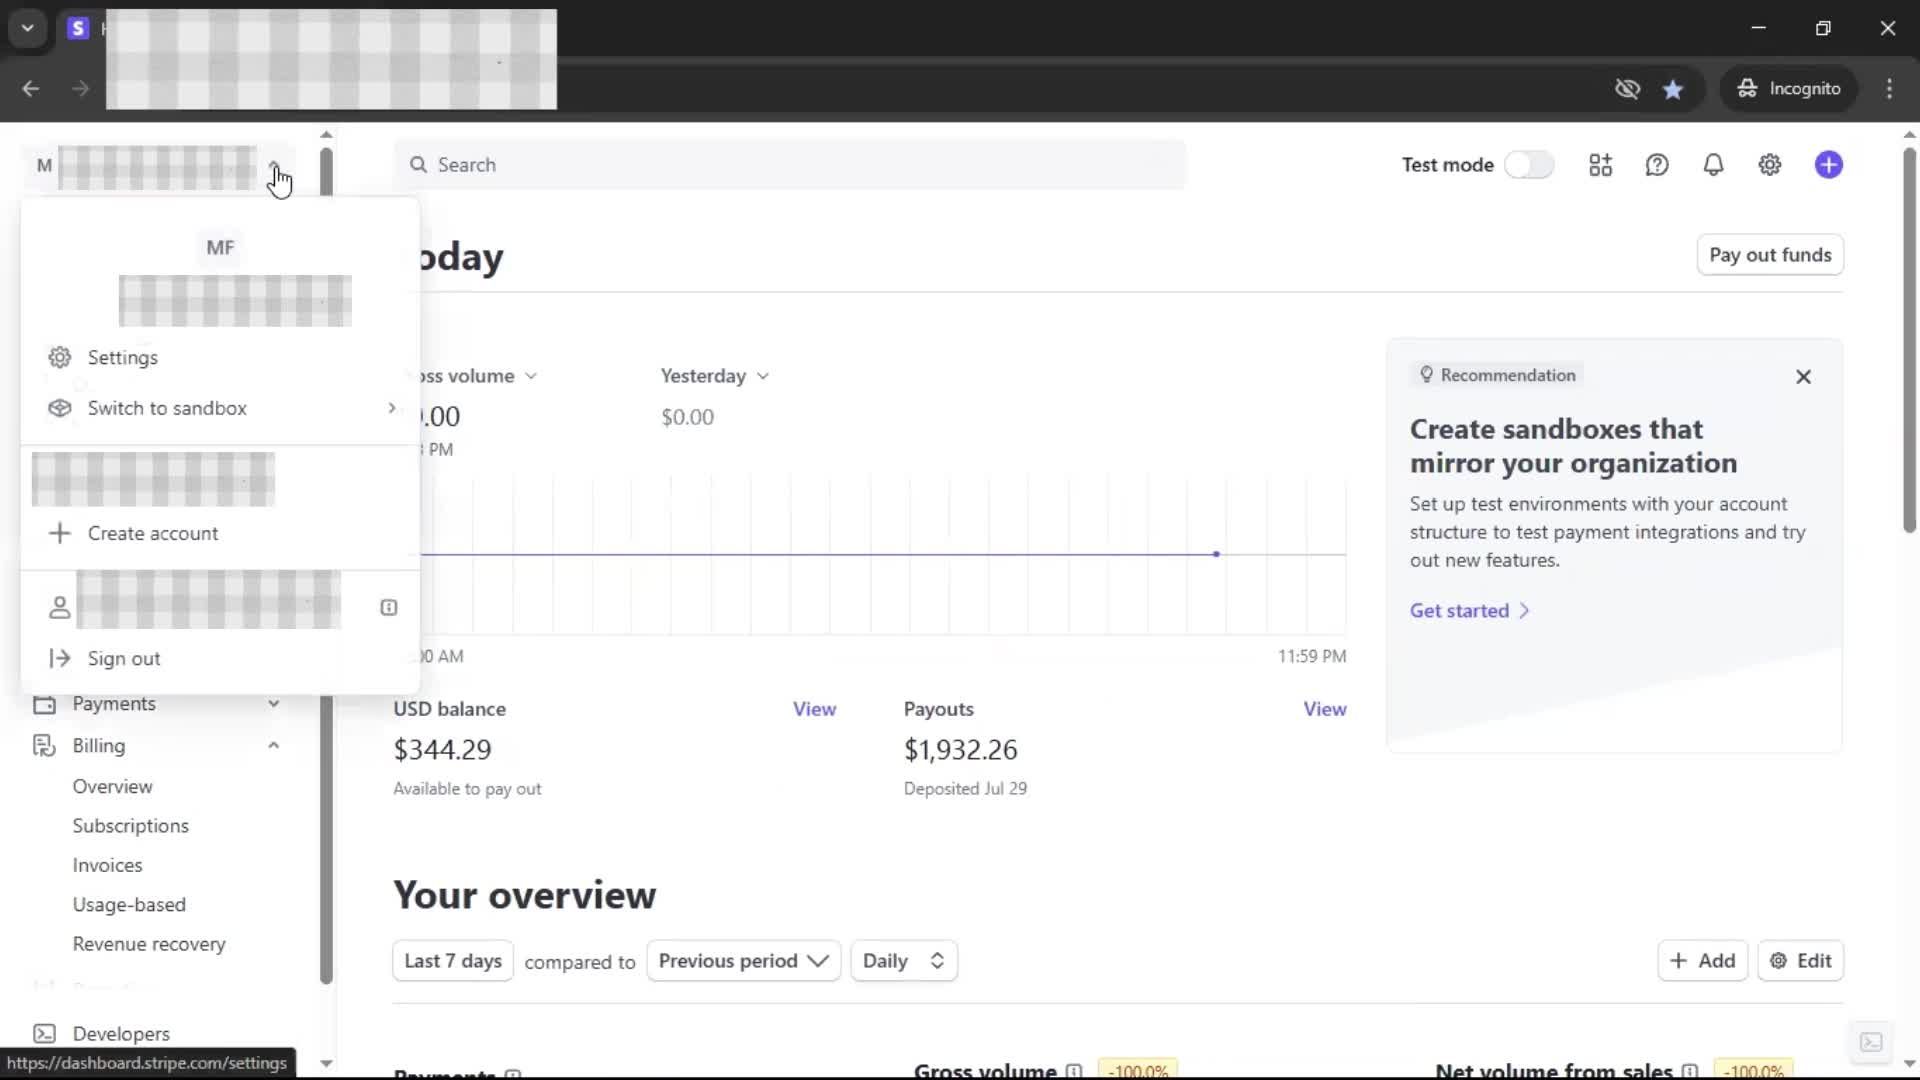Click the tracking protection eye icon

(x=1627, y=89)
